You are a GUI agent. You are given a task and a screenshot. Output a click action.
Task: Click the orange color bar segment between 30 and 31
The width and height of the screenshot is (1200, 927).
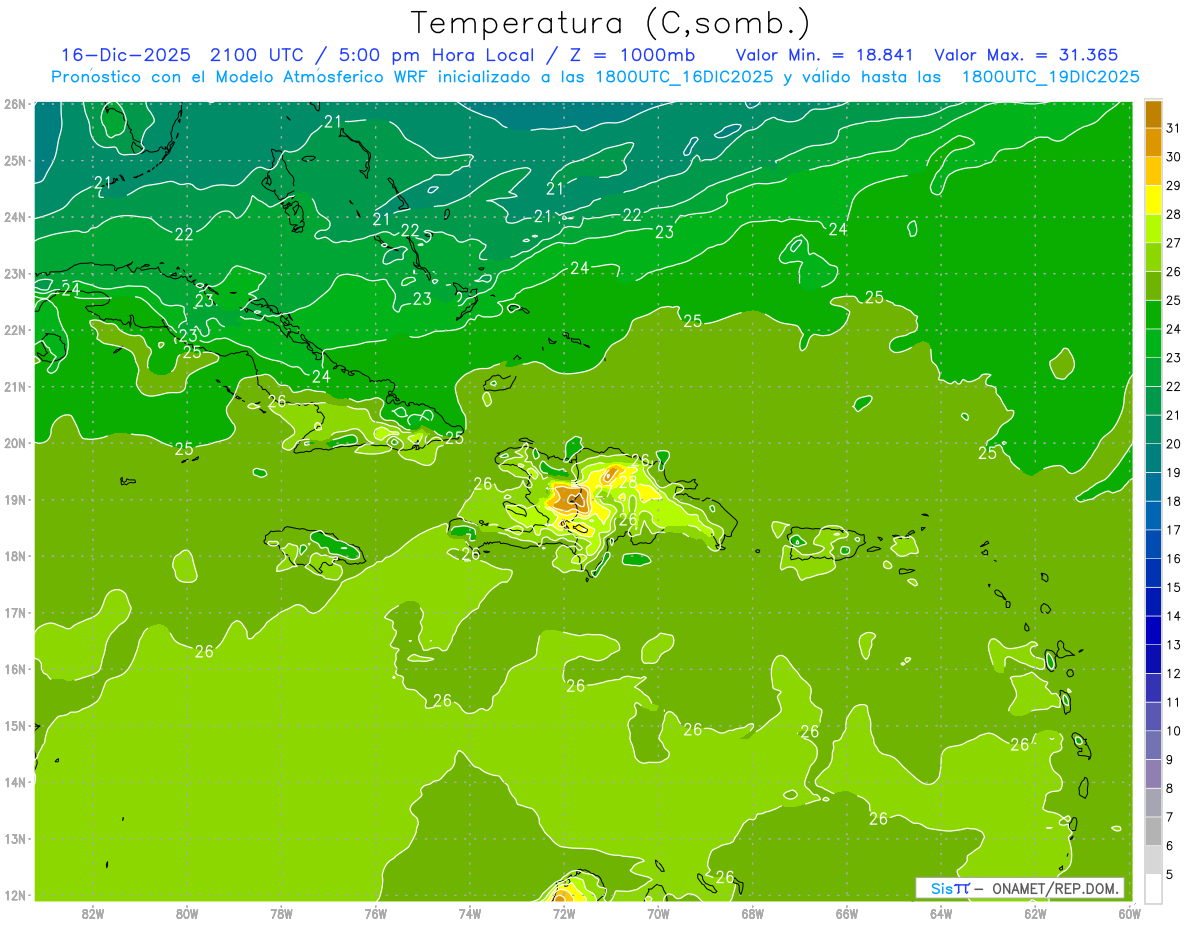pyautogui.click(x=1153, y=142)
